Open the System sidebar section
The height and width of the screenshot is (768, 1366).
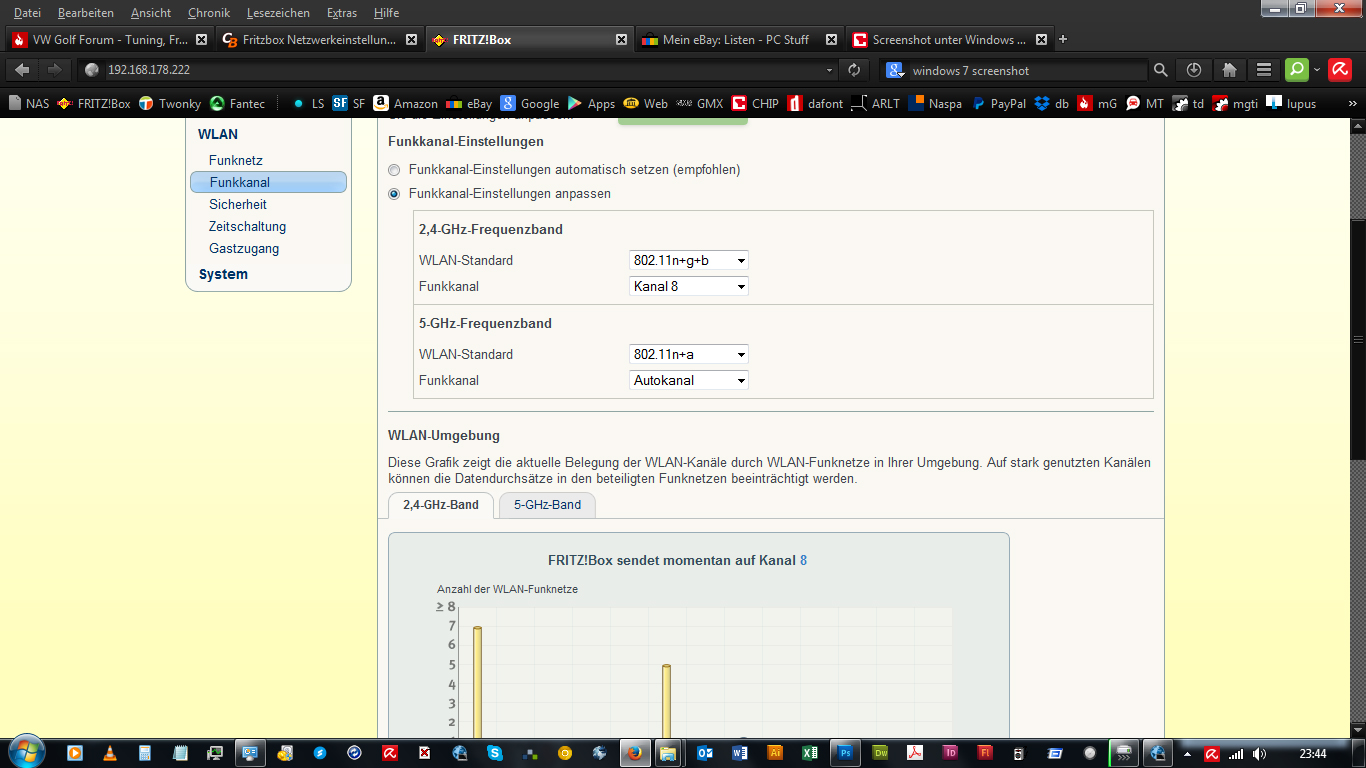223,274
